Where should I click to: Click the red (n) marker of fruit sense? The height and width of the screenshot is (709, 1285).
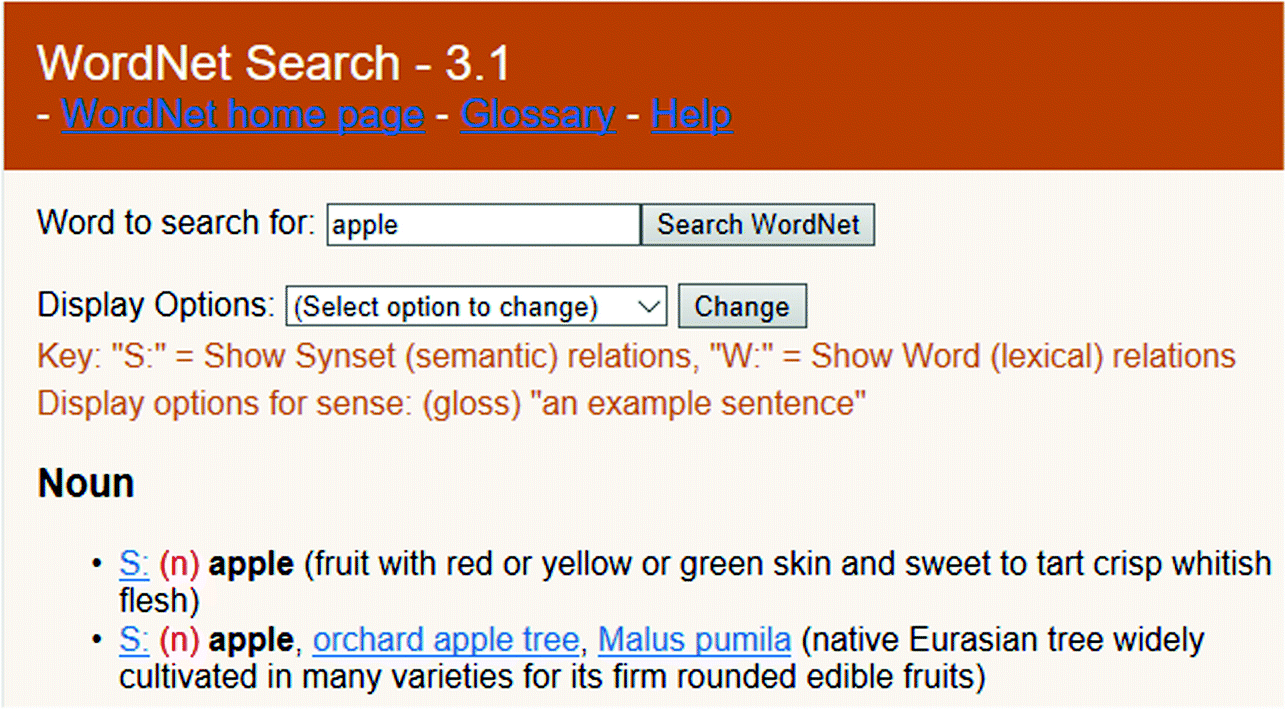coord(179,564)
